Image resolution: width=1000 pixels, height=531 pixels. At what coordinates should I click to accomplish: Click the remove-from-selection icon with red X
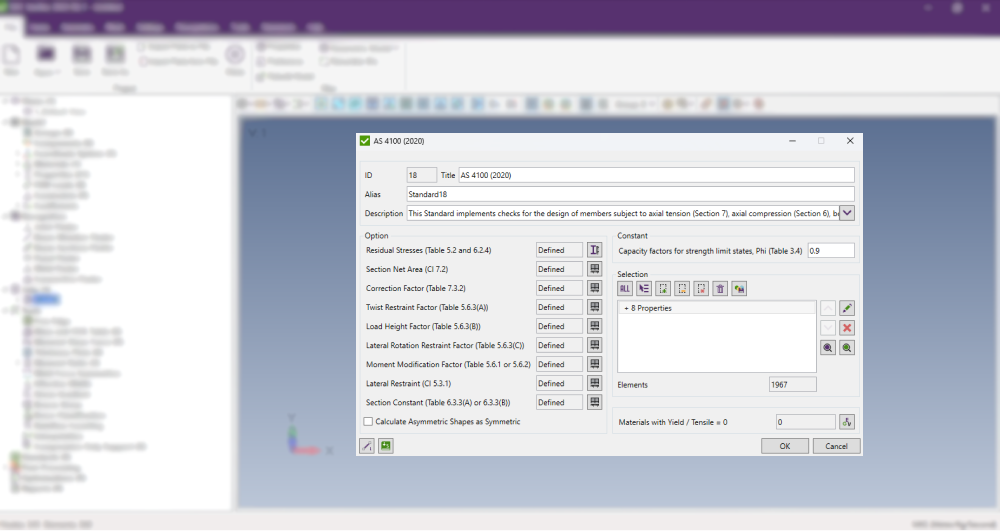coord(701,289)
